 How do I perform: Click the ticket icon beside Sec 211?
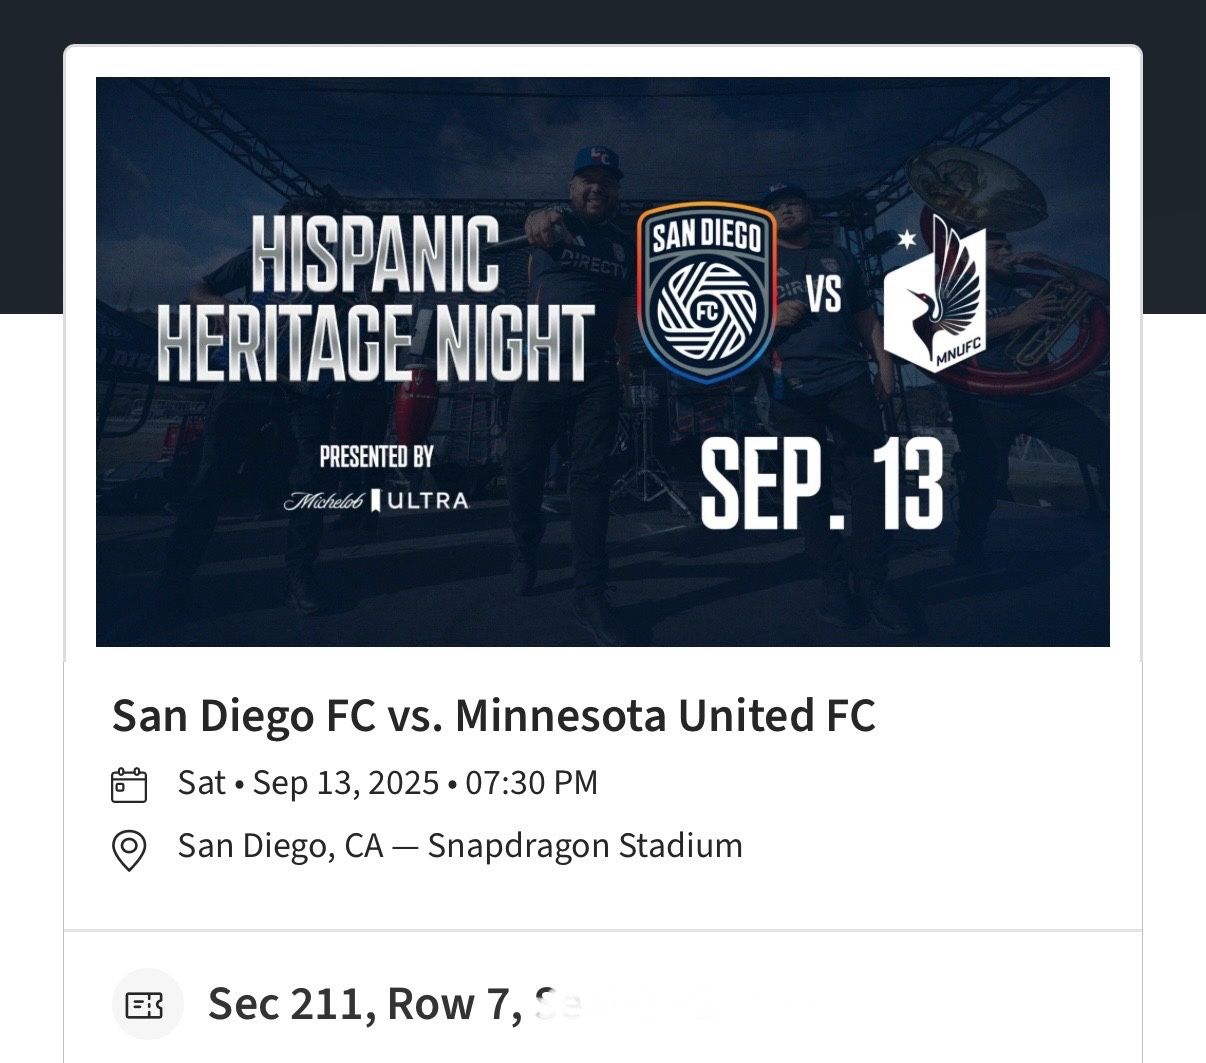(148, 1005)
